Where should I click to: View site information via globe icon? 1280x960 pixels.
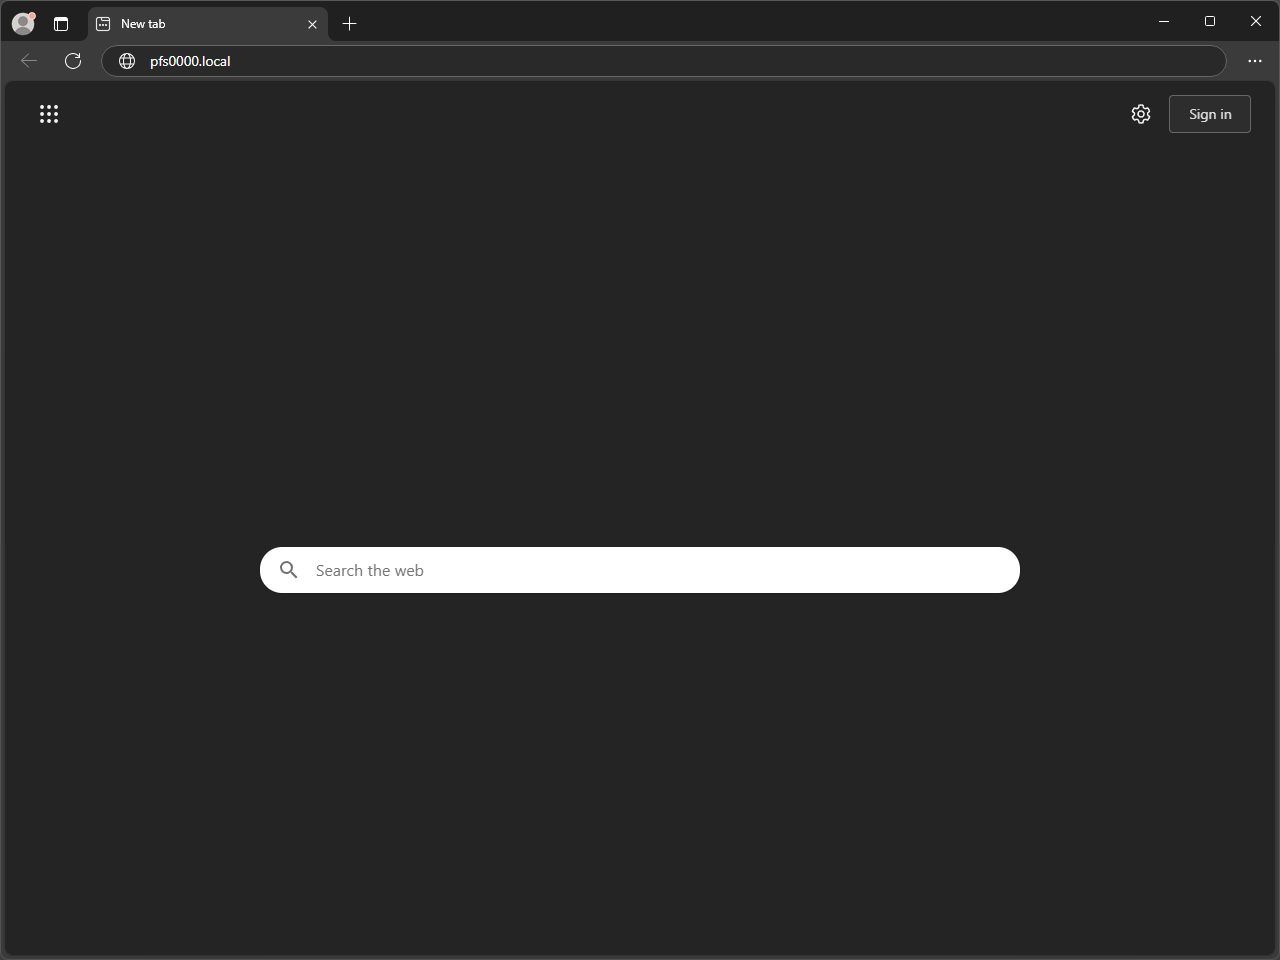pyautogui.click(x=127, y=61)
